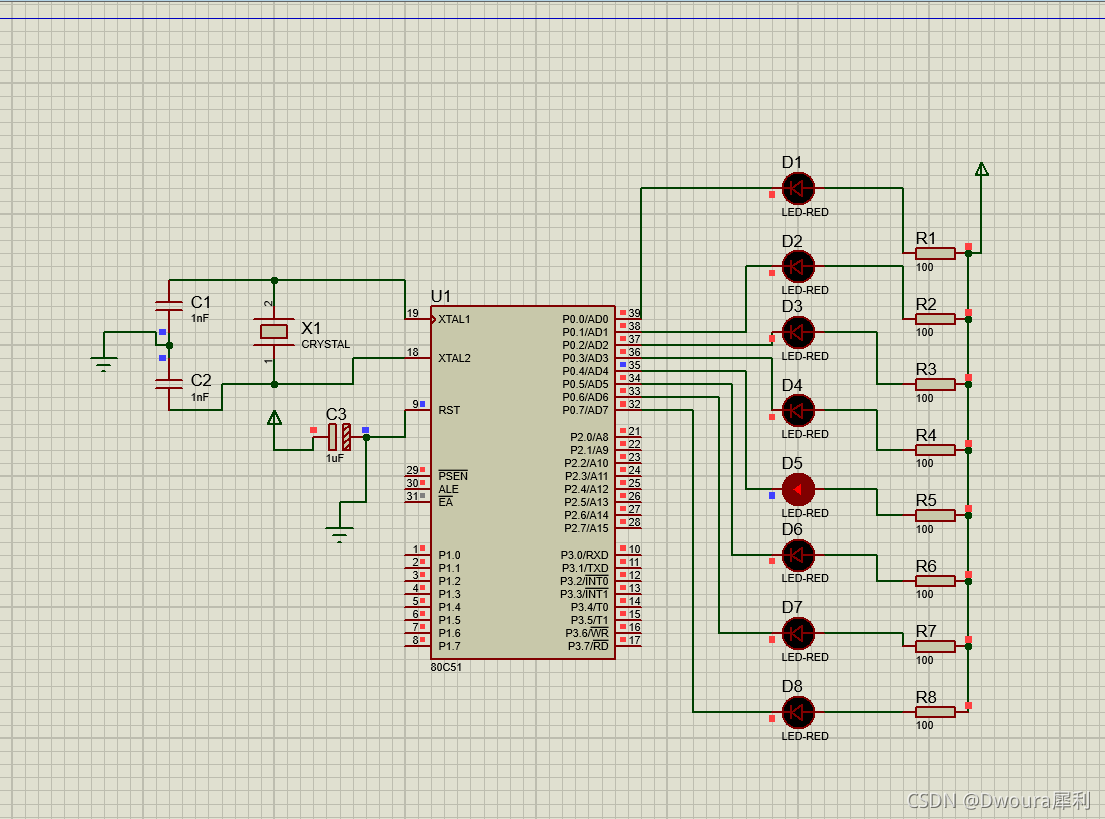
Task: Click the XTAL2 pin label
Action: pyautogui.click(x=454, y=358)
